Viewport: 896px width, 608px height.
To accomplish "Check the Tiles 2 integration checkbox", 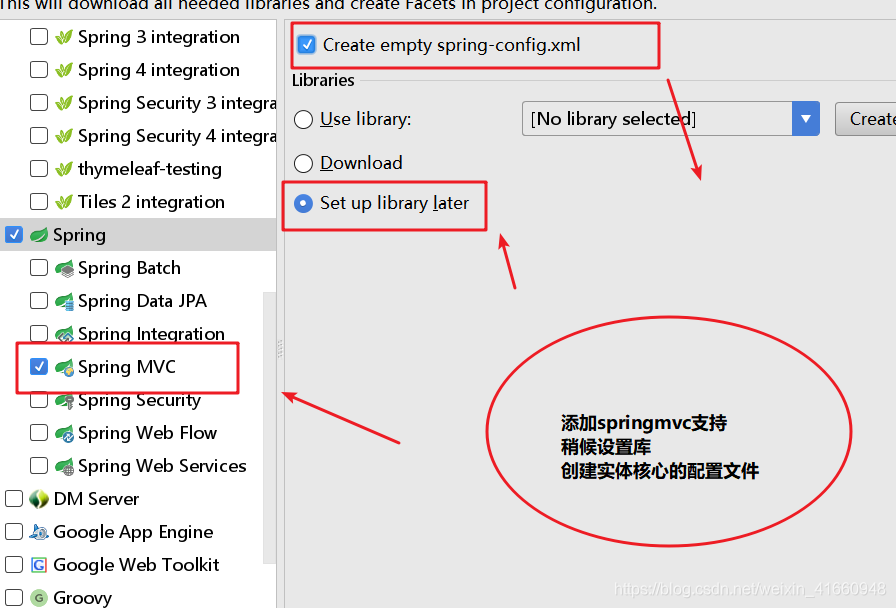I will pyautogui.click(x=39, y=202).
